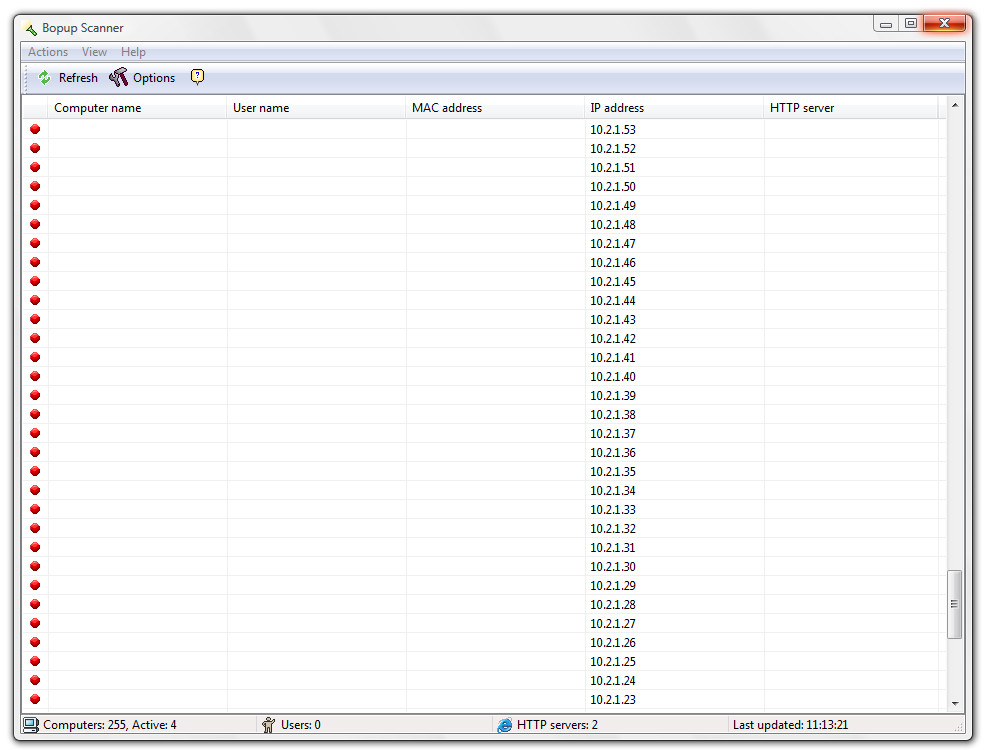Select IP address 10.2.1.23

612,700
